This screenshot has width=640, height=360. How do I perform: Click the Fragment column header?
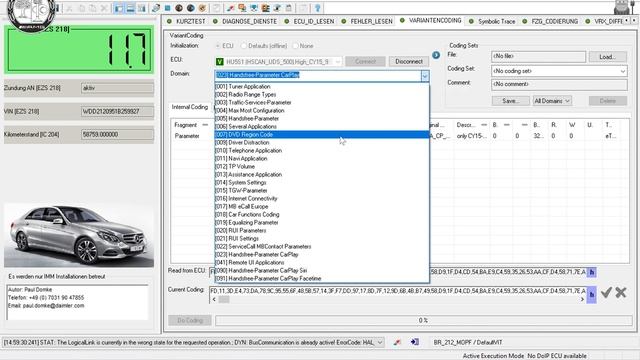tap(185, 125)
